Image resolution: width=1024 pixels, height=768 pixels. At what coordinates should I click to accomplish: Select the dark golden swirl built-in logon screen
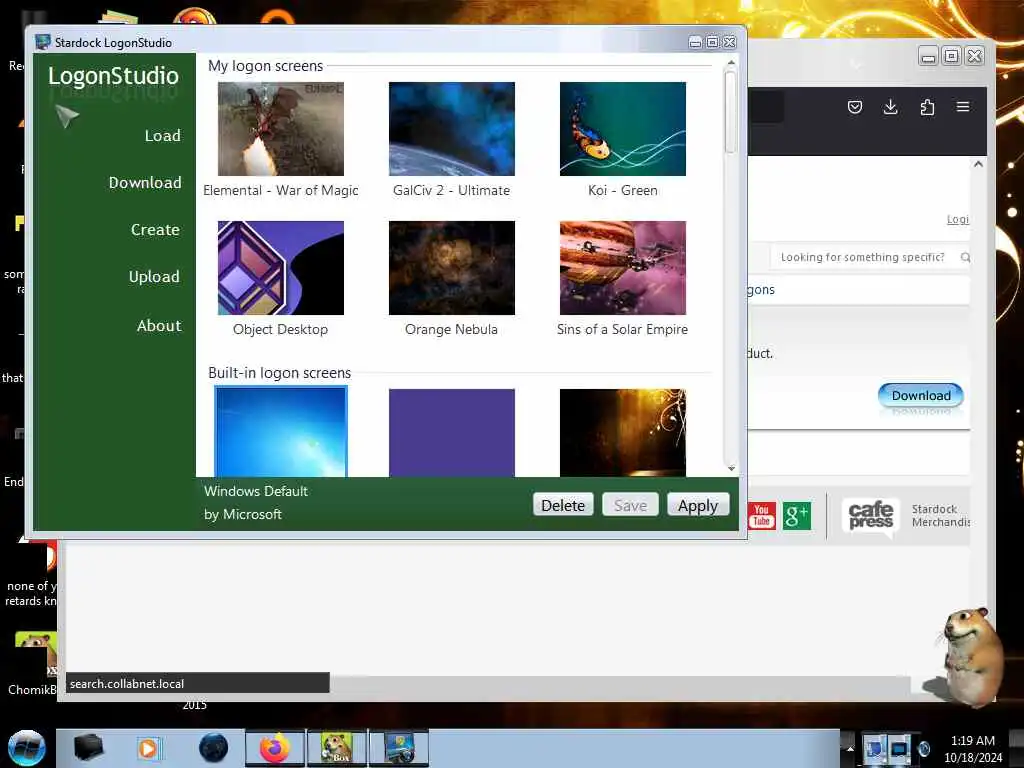(623, 432)
